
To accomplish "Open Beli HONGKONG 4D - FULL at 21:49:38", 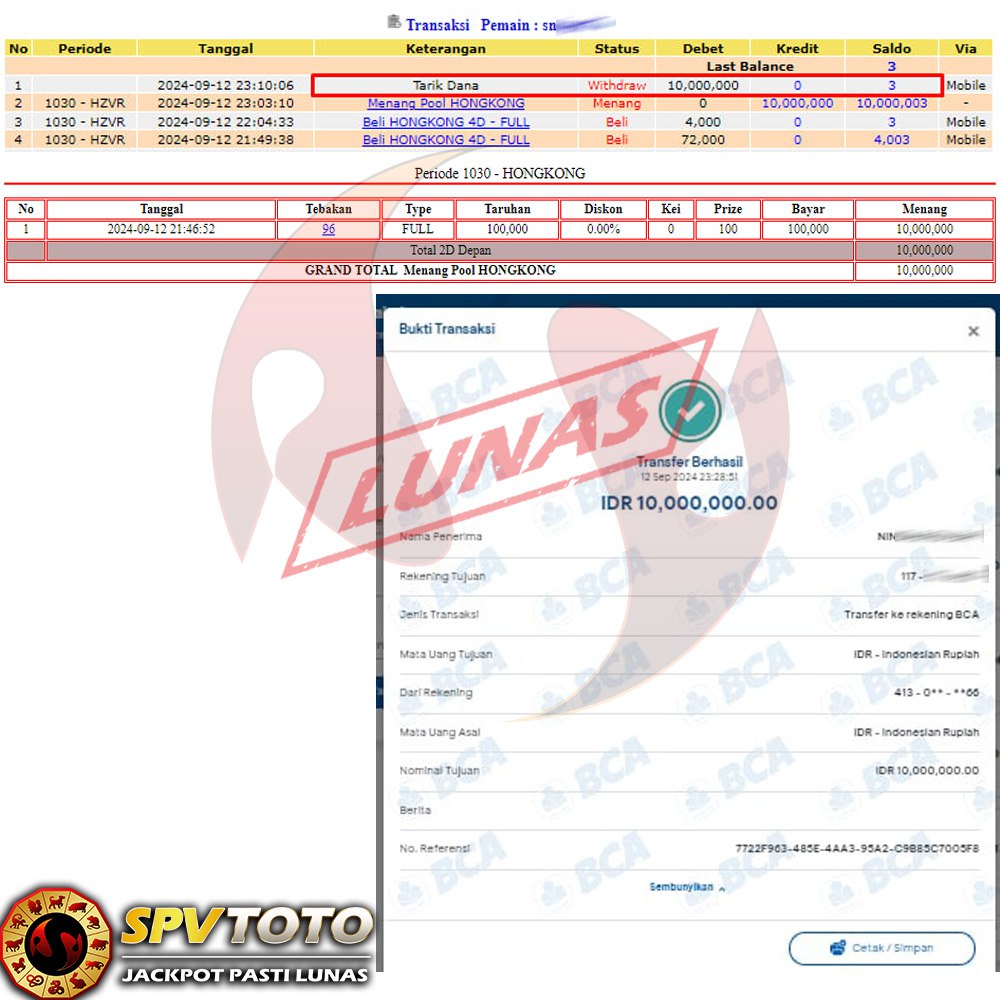I will click(446, 140).
